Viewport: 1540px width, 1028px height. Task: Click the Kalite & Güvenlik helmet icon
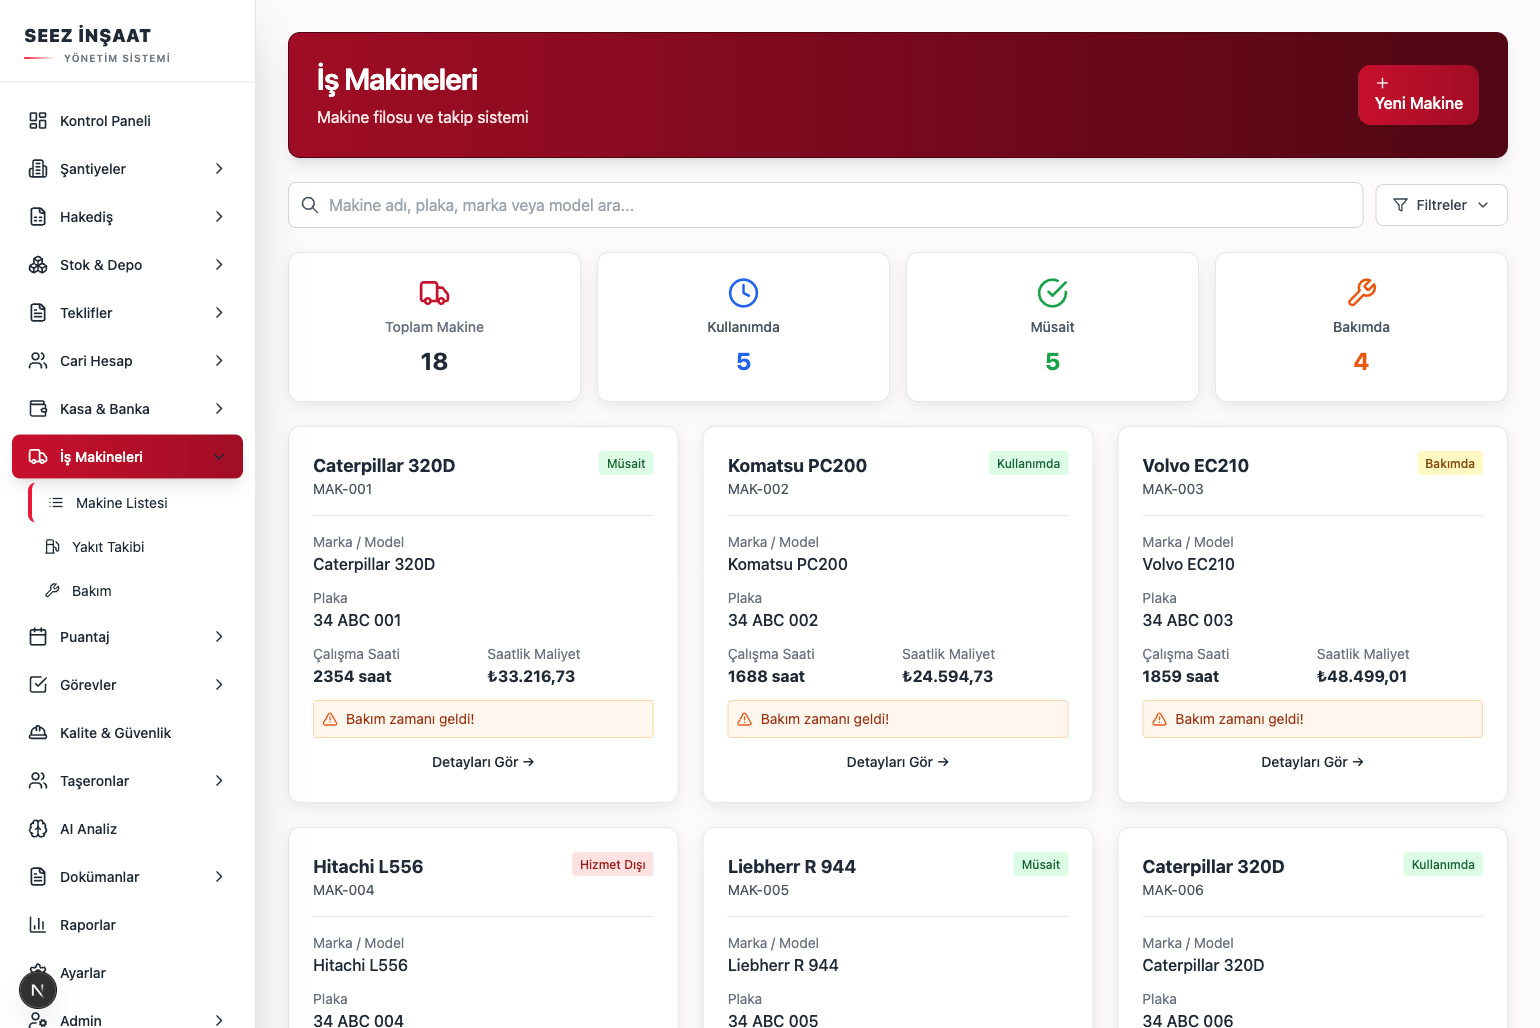[38, 733]
